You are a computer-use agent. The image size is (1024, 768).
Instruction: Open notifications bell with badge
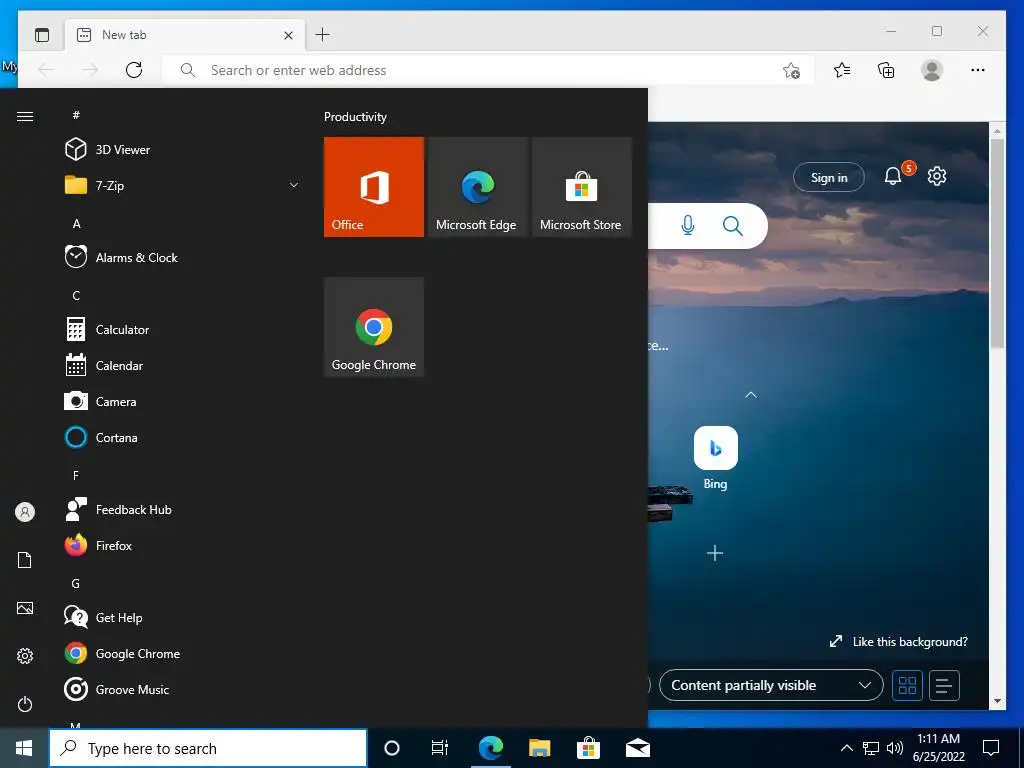(895, 175)
